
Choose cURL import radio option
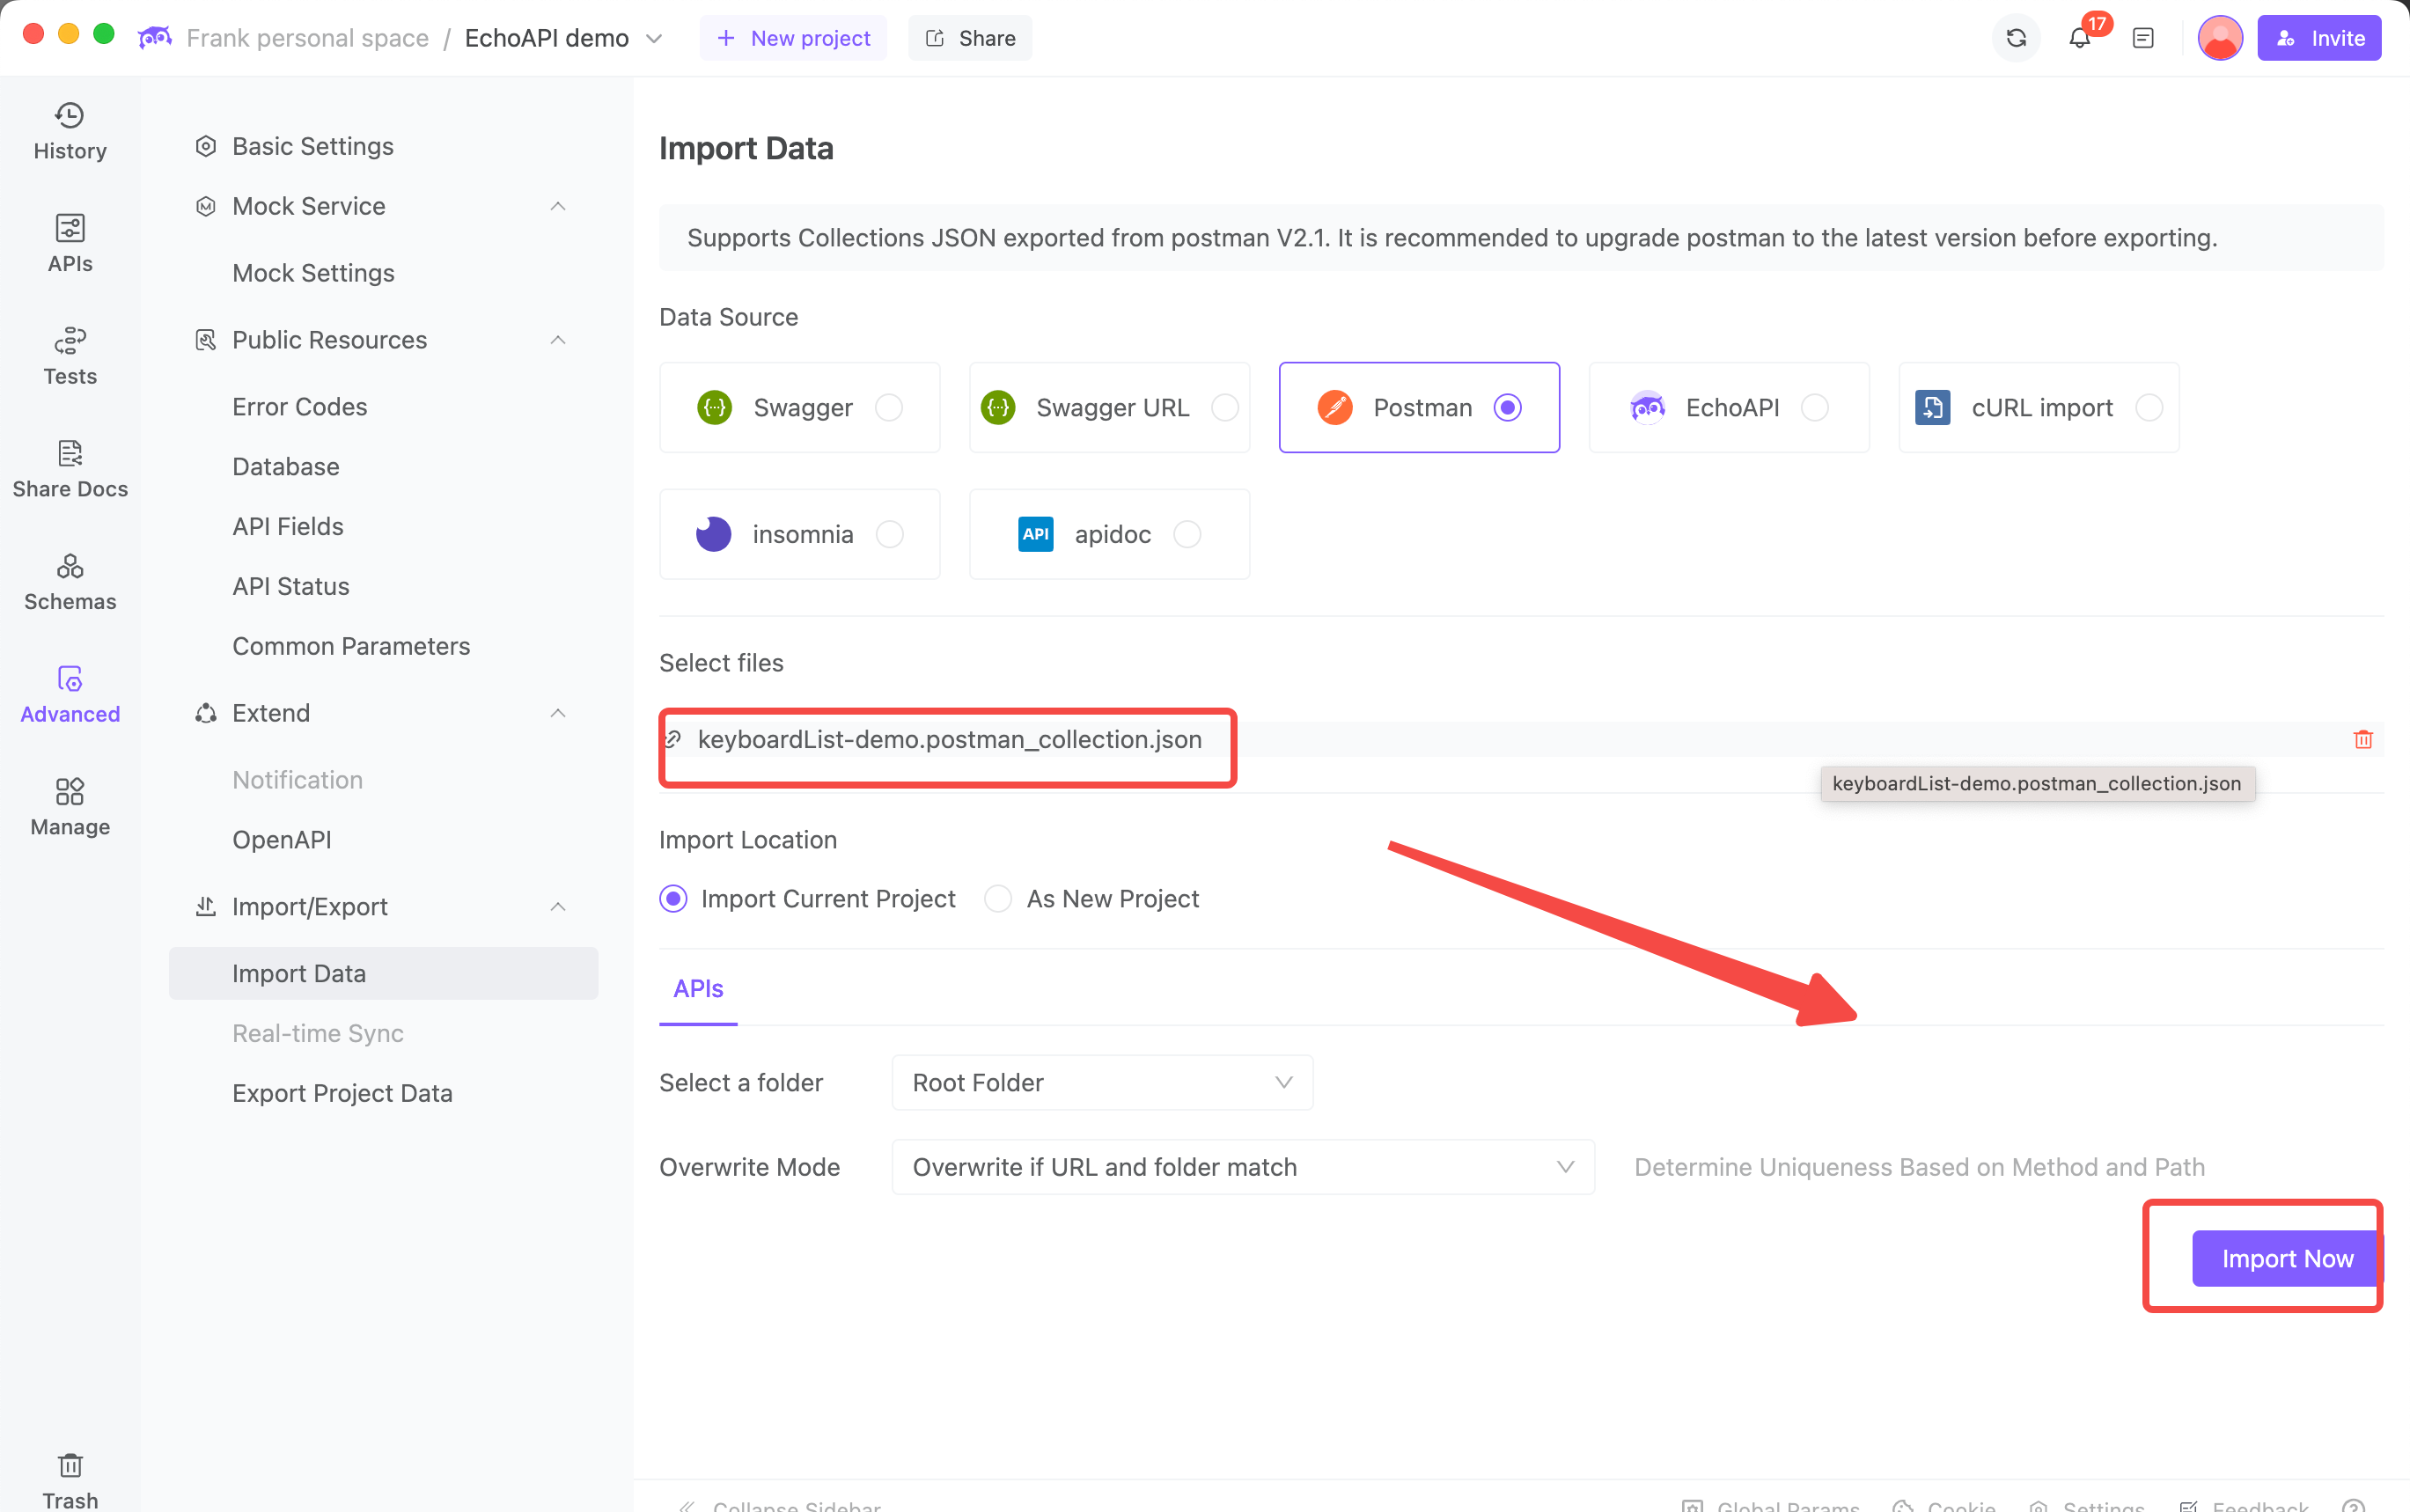[x=2148, y=408]
